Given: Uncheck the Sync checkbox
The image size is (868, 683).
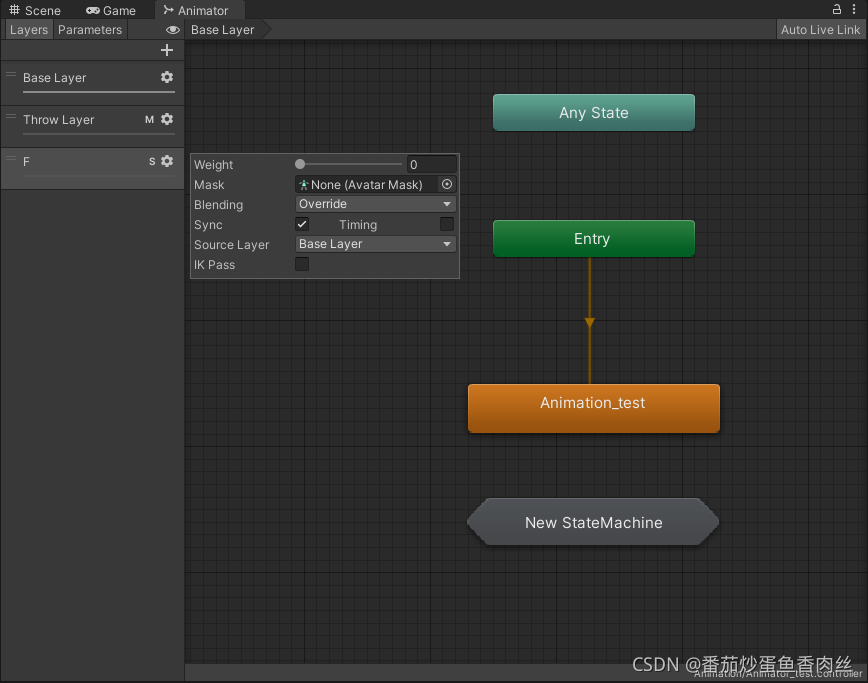Looking at the screenshot, I should click(x=302, y=224).
